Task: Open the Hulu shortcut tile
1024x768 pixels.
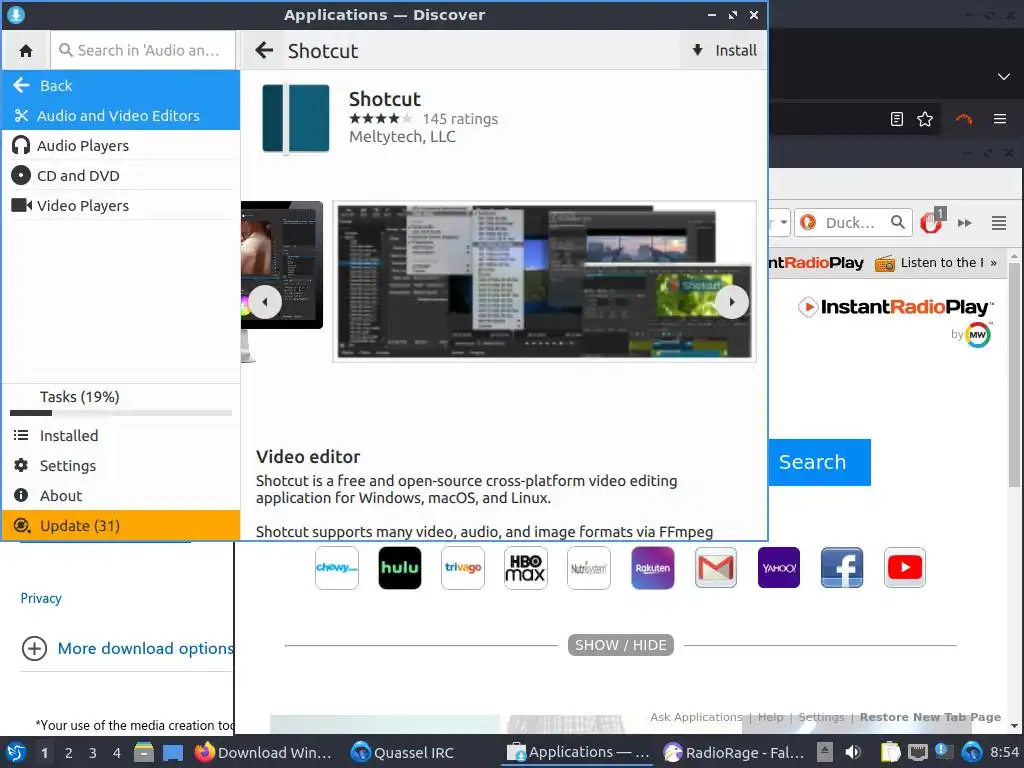Action: tap(400, 568)
